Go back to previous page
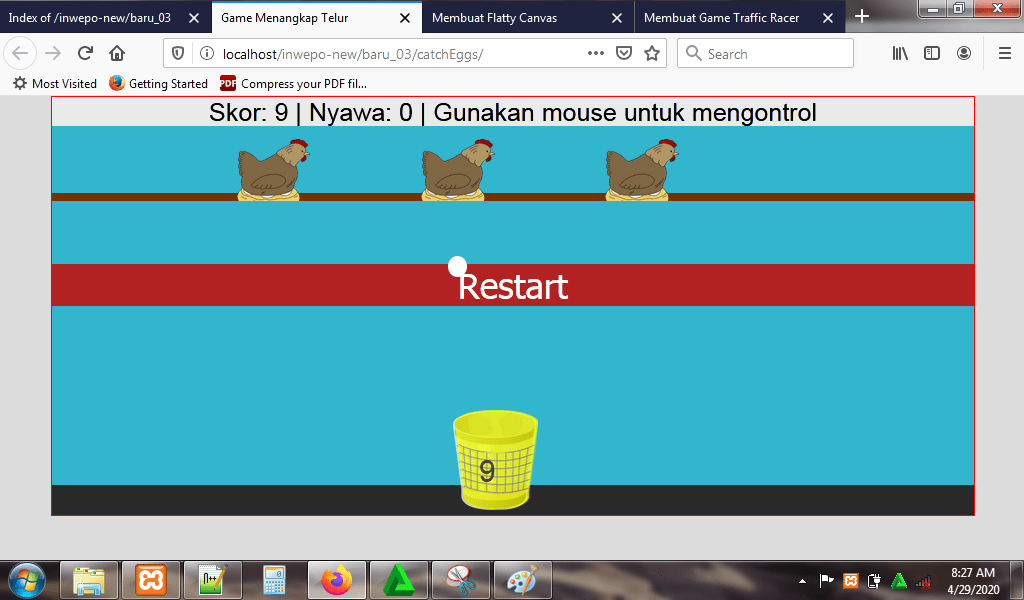1024x600 pixels. tap(20, 53)
